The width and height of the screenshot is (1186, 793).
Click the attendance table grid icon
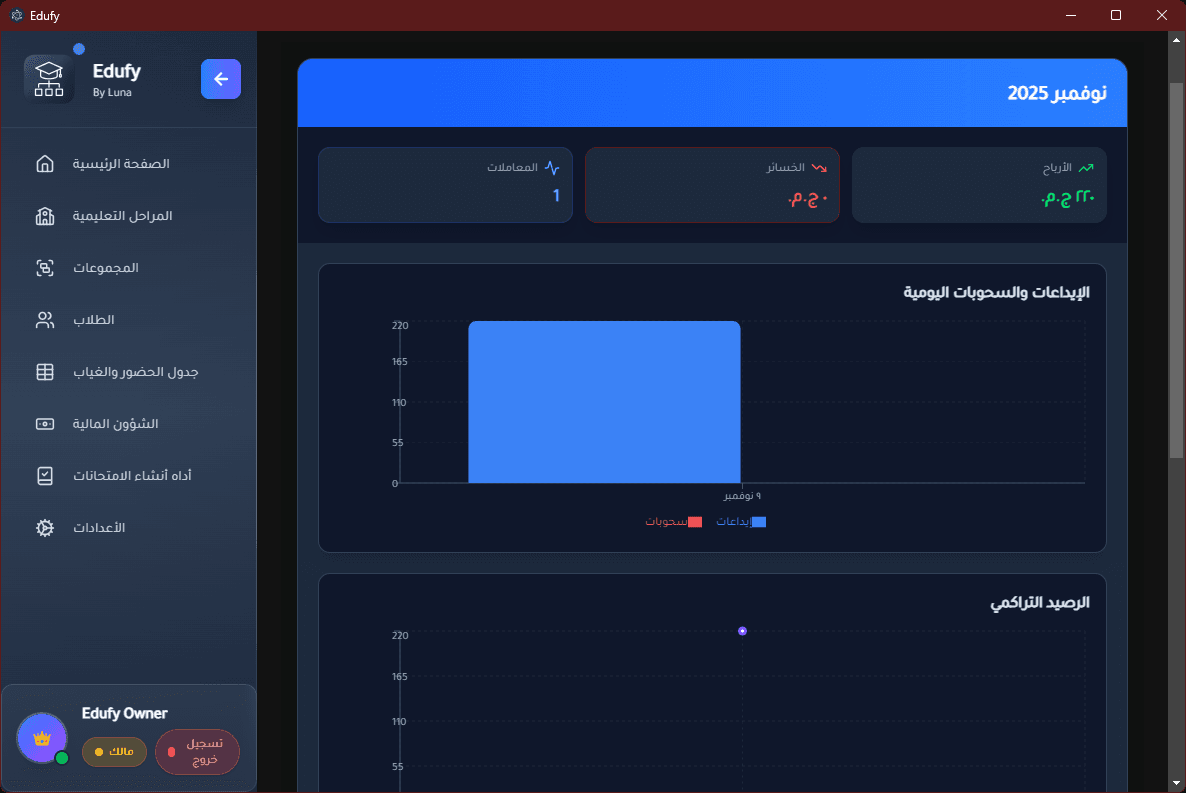pos(45,372)
